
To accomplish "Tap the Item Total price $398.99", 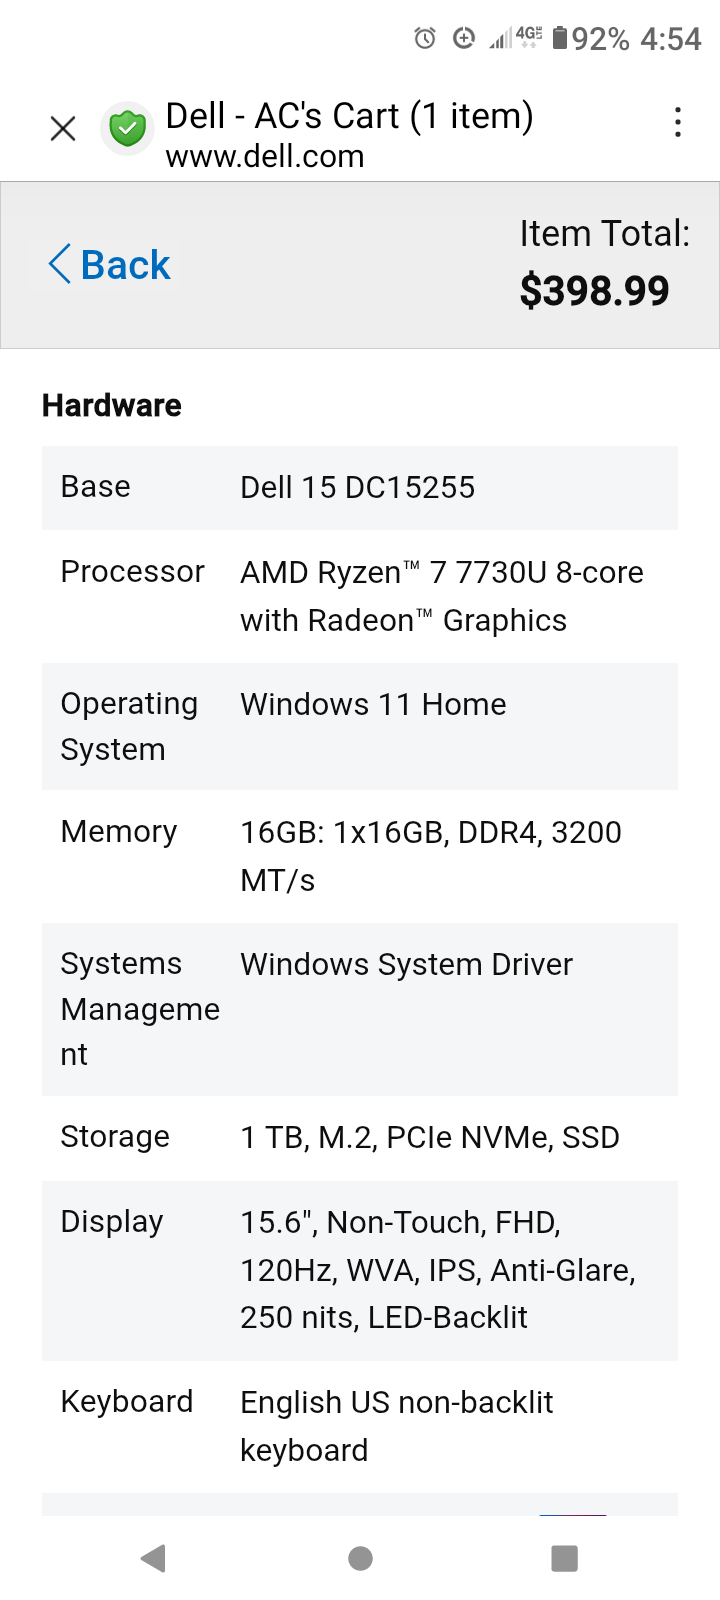I will point(594,291).
